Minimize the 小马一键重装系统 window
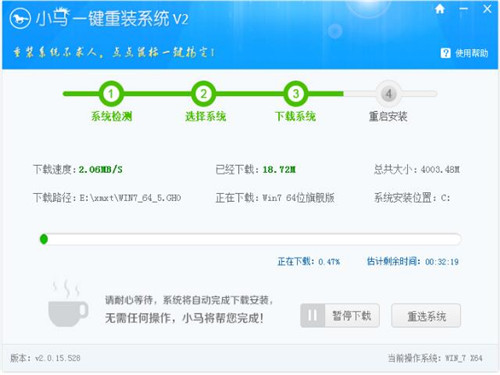Image resolution: width=500 pixels, height=375 pixels. click(x=463, y=9)
